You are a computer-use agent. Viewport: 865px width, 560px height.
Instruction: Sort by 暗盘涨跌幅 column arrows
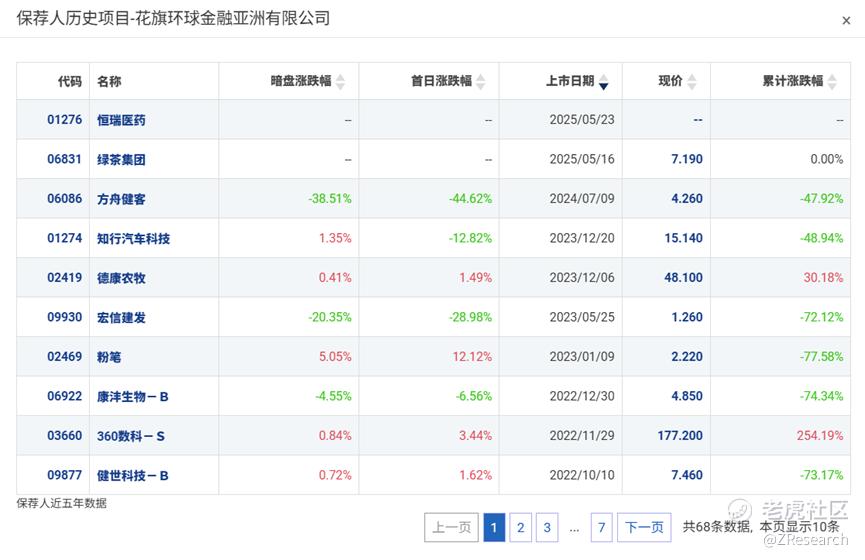[x=340, y=82]
